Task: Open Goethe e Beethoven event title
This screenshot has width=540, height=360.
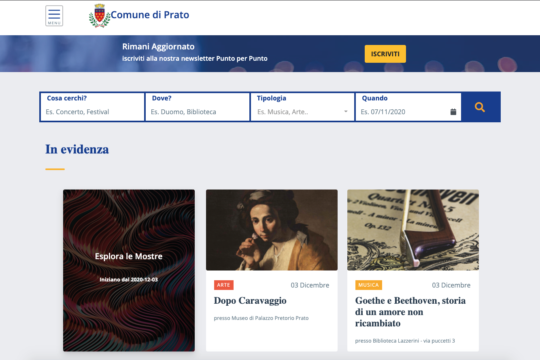Action: [x=411, y=312]
